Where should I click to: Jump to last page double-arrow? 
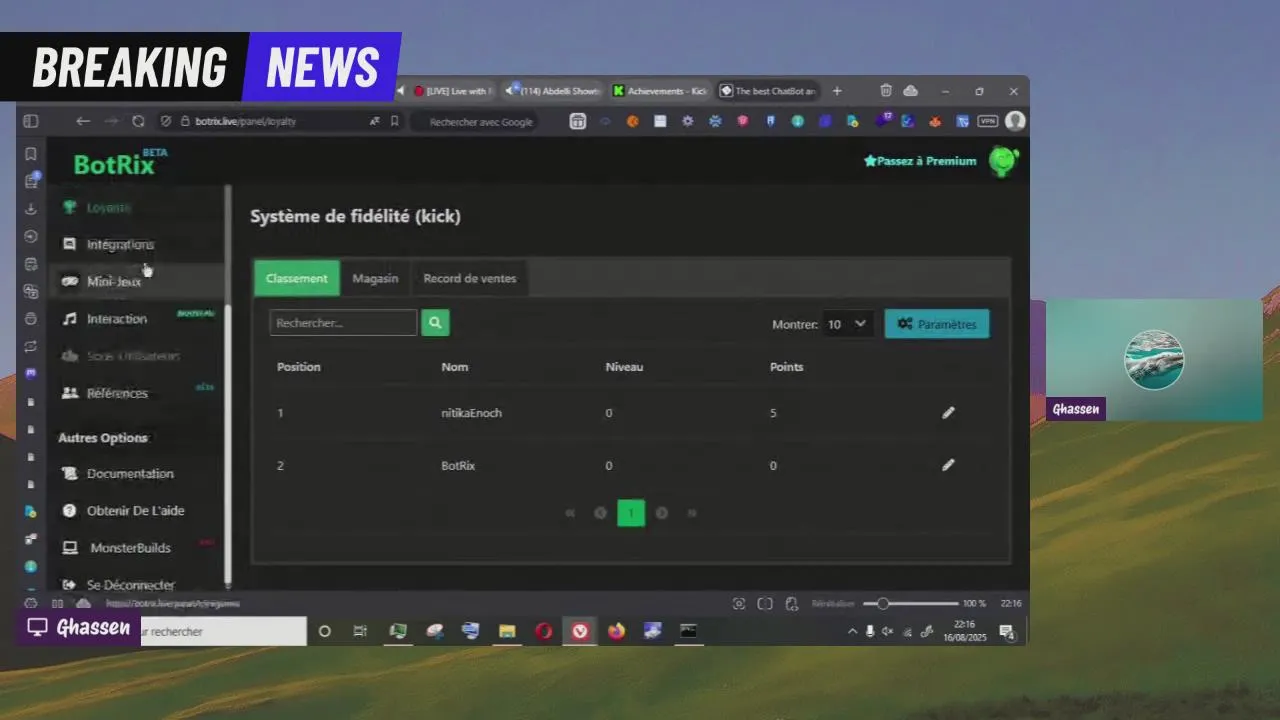pyautogui.click(x=692, y=513)
